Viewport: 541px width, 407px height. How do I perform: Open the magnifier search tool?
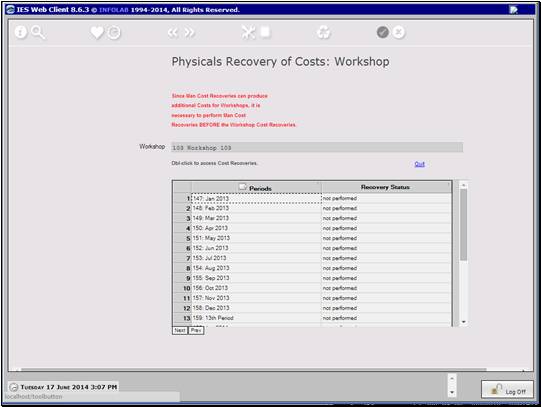pos(38,33)
